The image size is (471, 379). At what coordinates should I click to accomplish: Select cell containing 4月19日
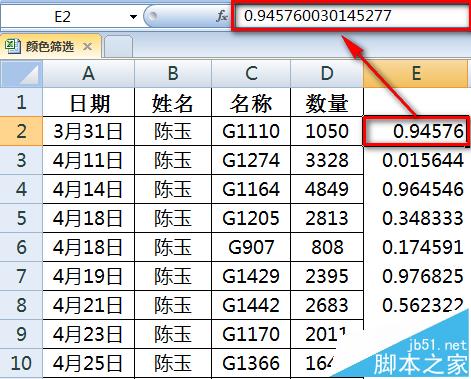[89, 276]
